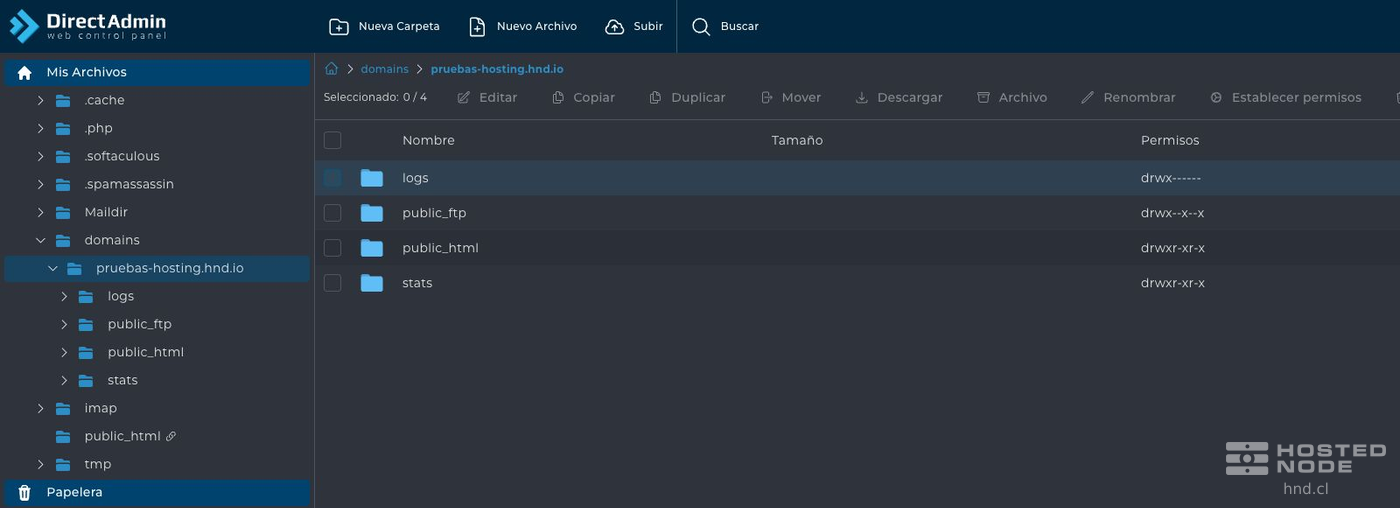1400x508 pixels.
Task: Click the Subir cloud upload icon
Action: [615, 27]
